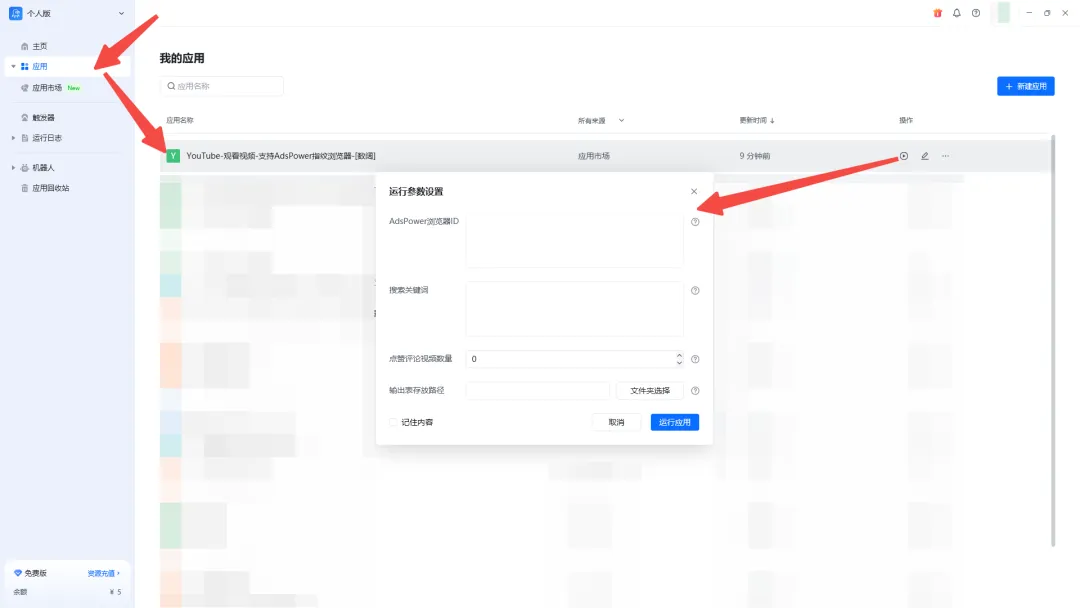Select the YouTube-观看视频 app name text
Image resolution: width=1080 pixels, height=608 pixels.
[x=280, y=156]
